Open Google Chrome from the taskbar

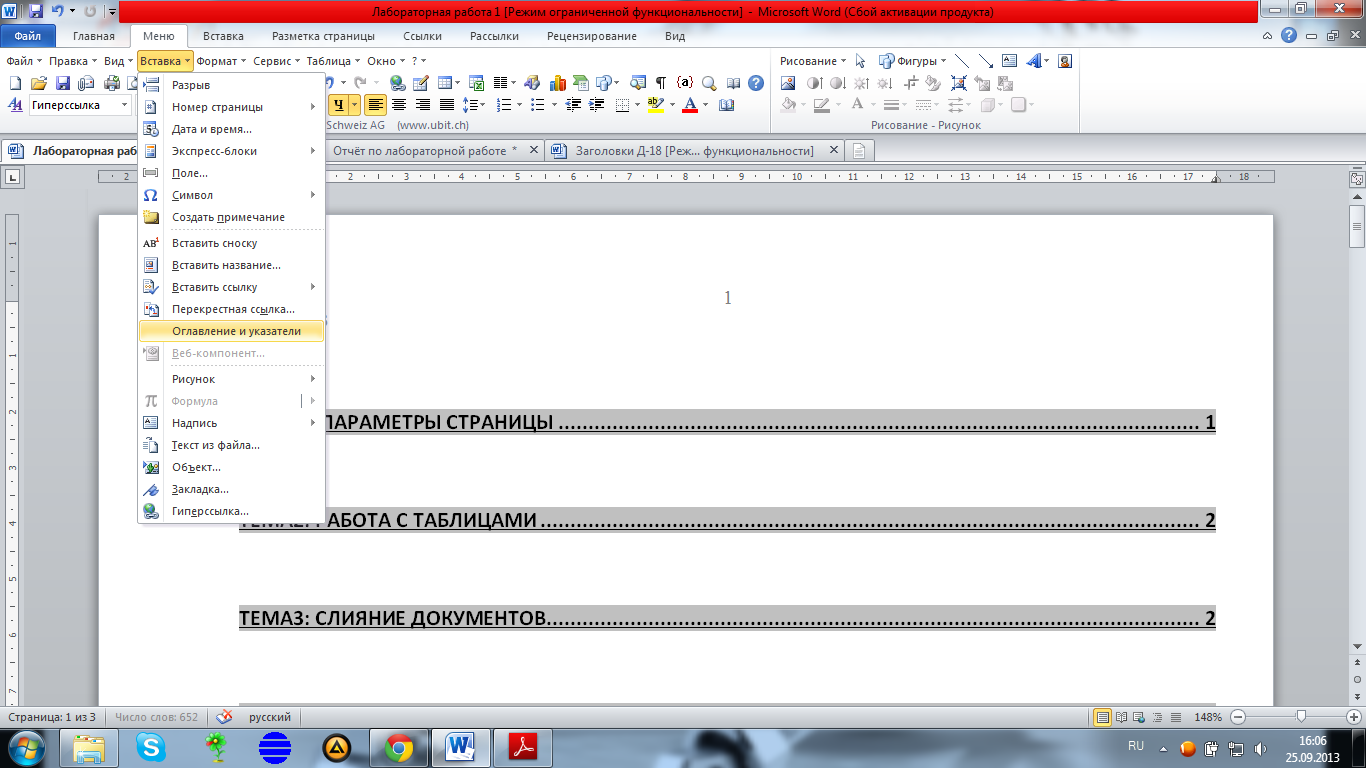coord(399,747)
